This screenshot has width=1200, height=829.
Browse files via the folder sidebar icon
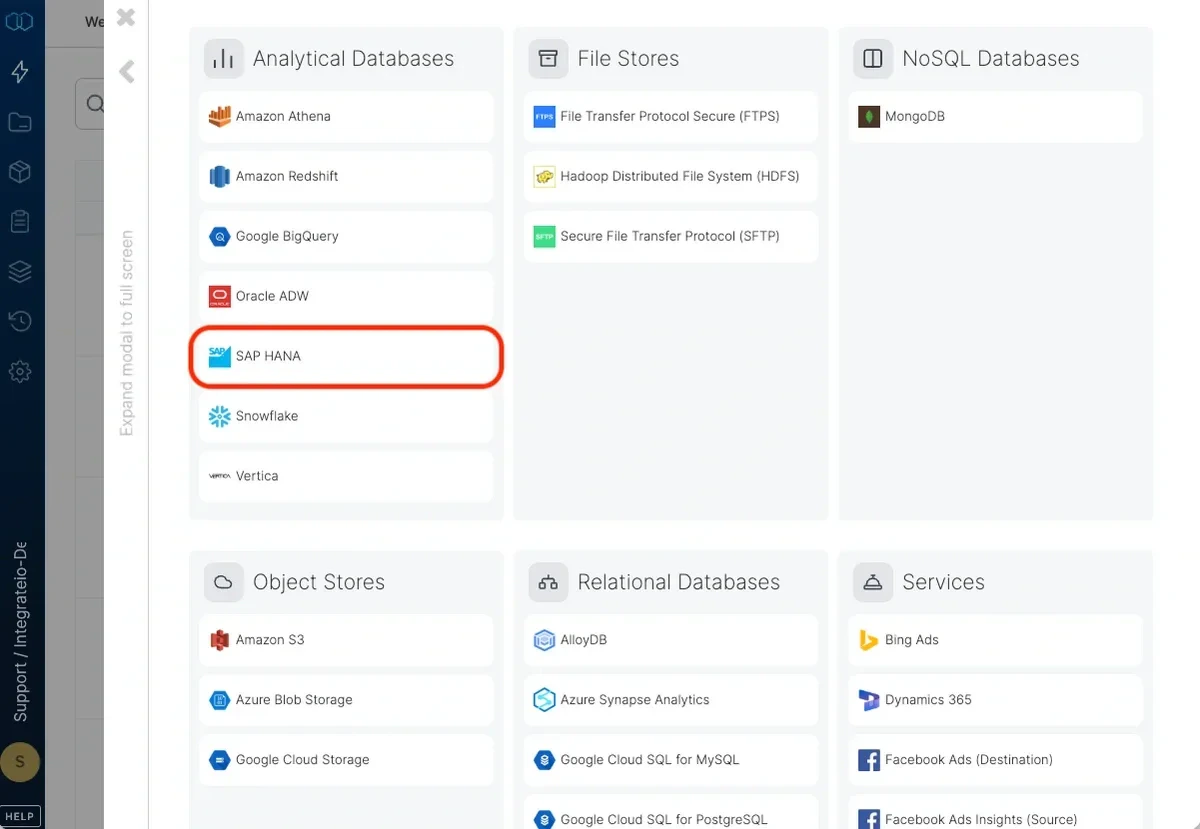[x=20, y=121]
